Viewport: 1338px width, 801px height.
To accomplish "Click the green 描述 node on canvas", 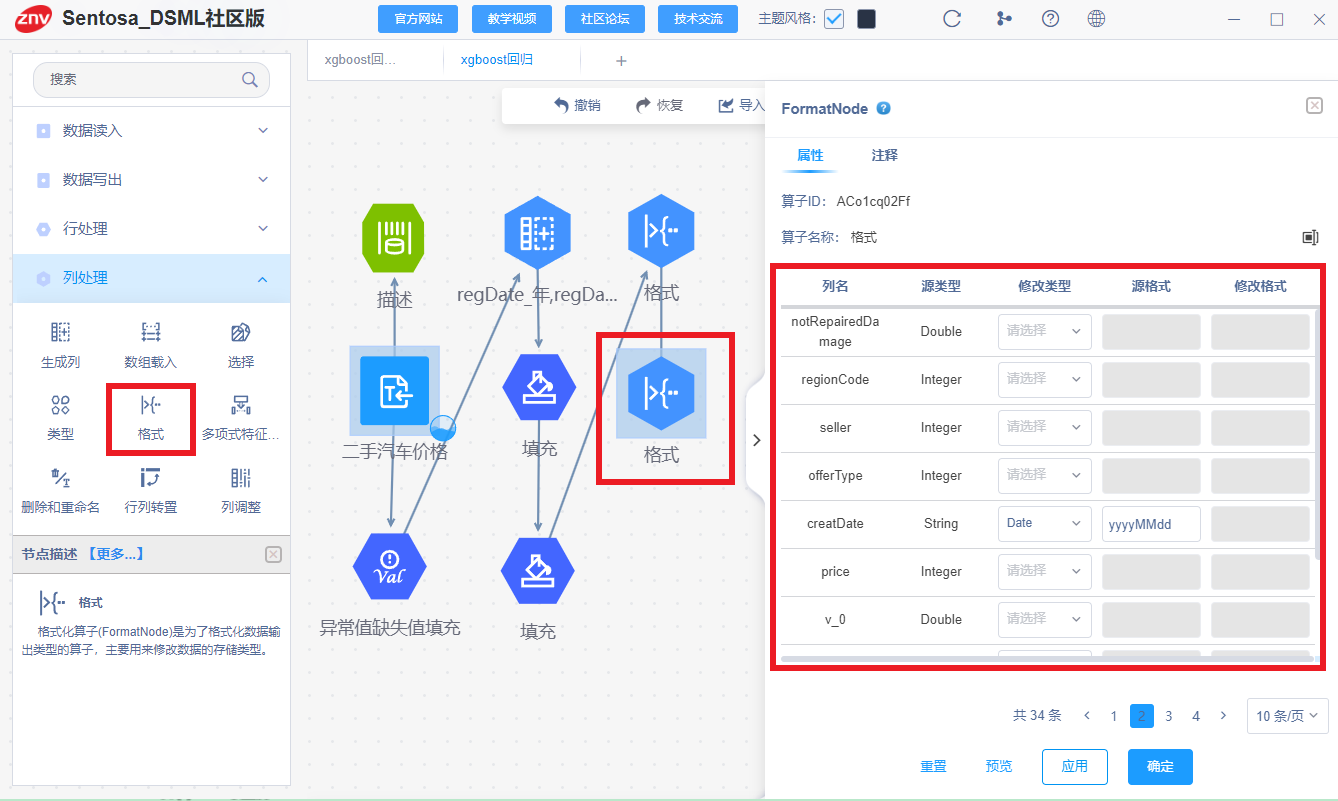I will coord(394,239).
